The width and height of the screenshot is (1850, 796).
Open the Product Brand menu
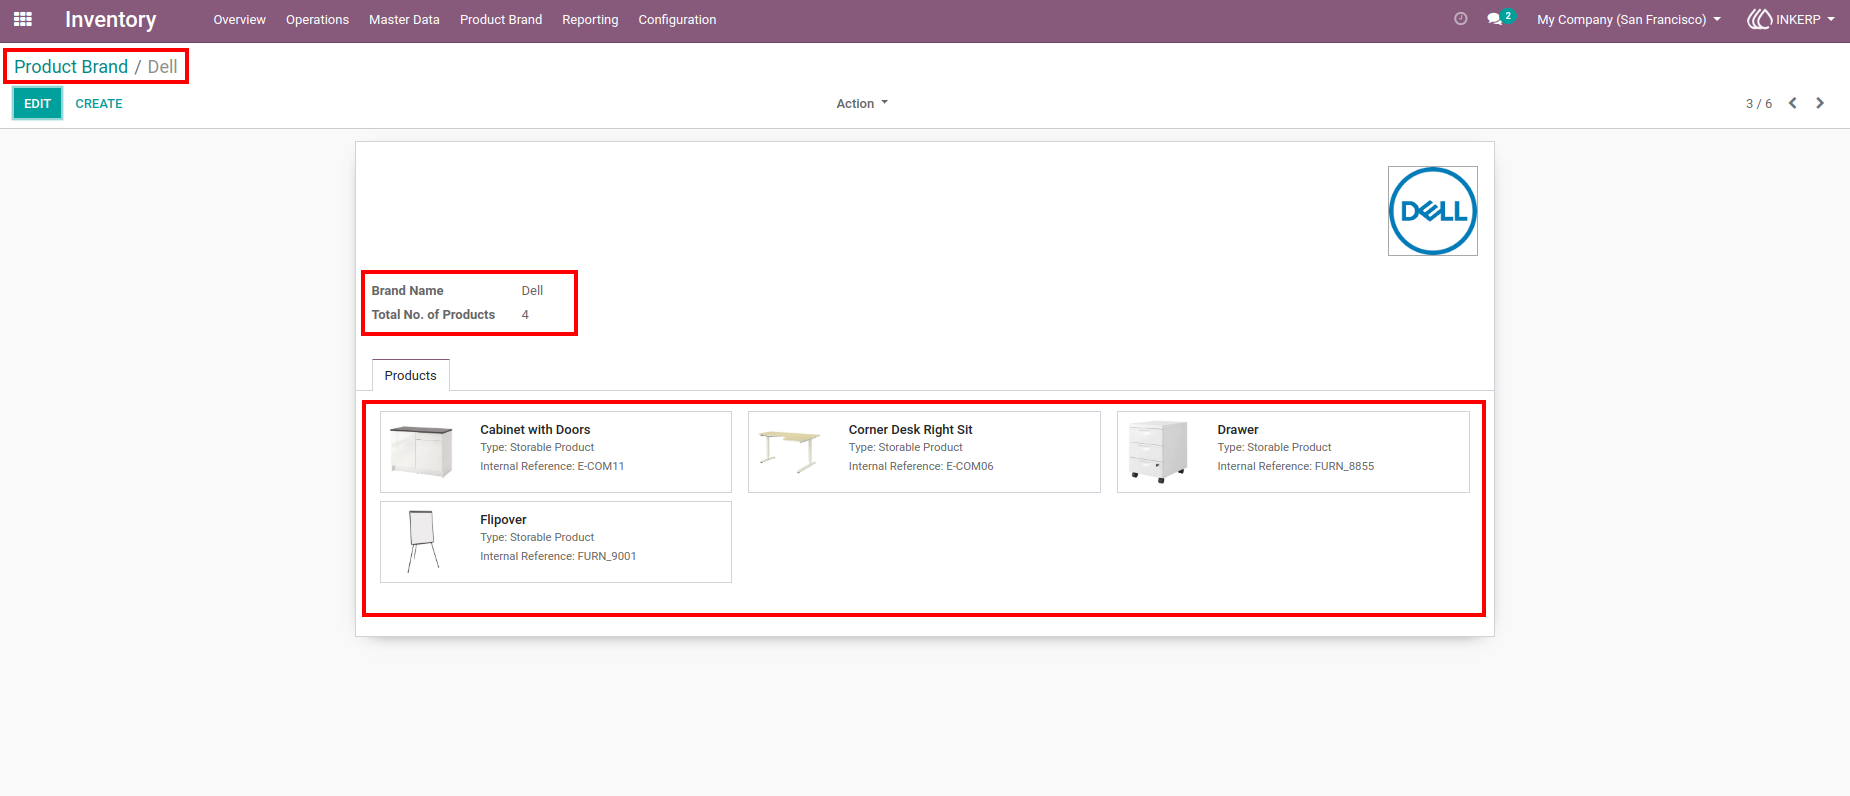coord(501,19)
